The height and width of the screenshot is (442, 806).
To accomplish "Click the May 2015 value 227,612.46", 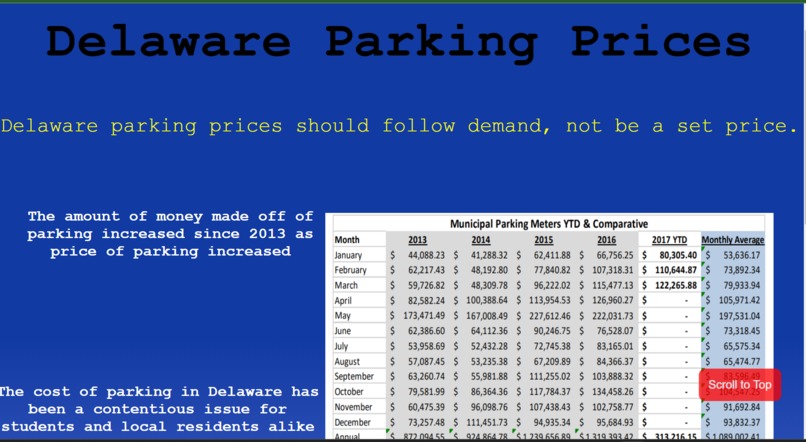I will pyautogui.click(x=550, y=316).
